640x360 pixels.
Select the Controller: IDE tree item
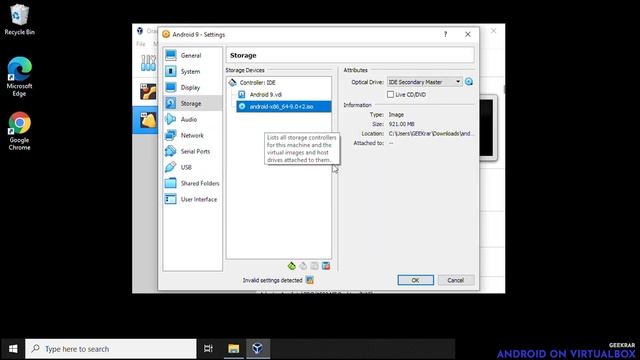tap(258, 82)
